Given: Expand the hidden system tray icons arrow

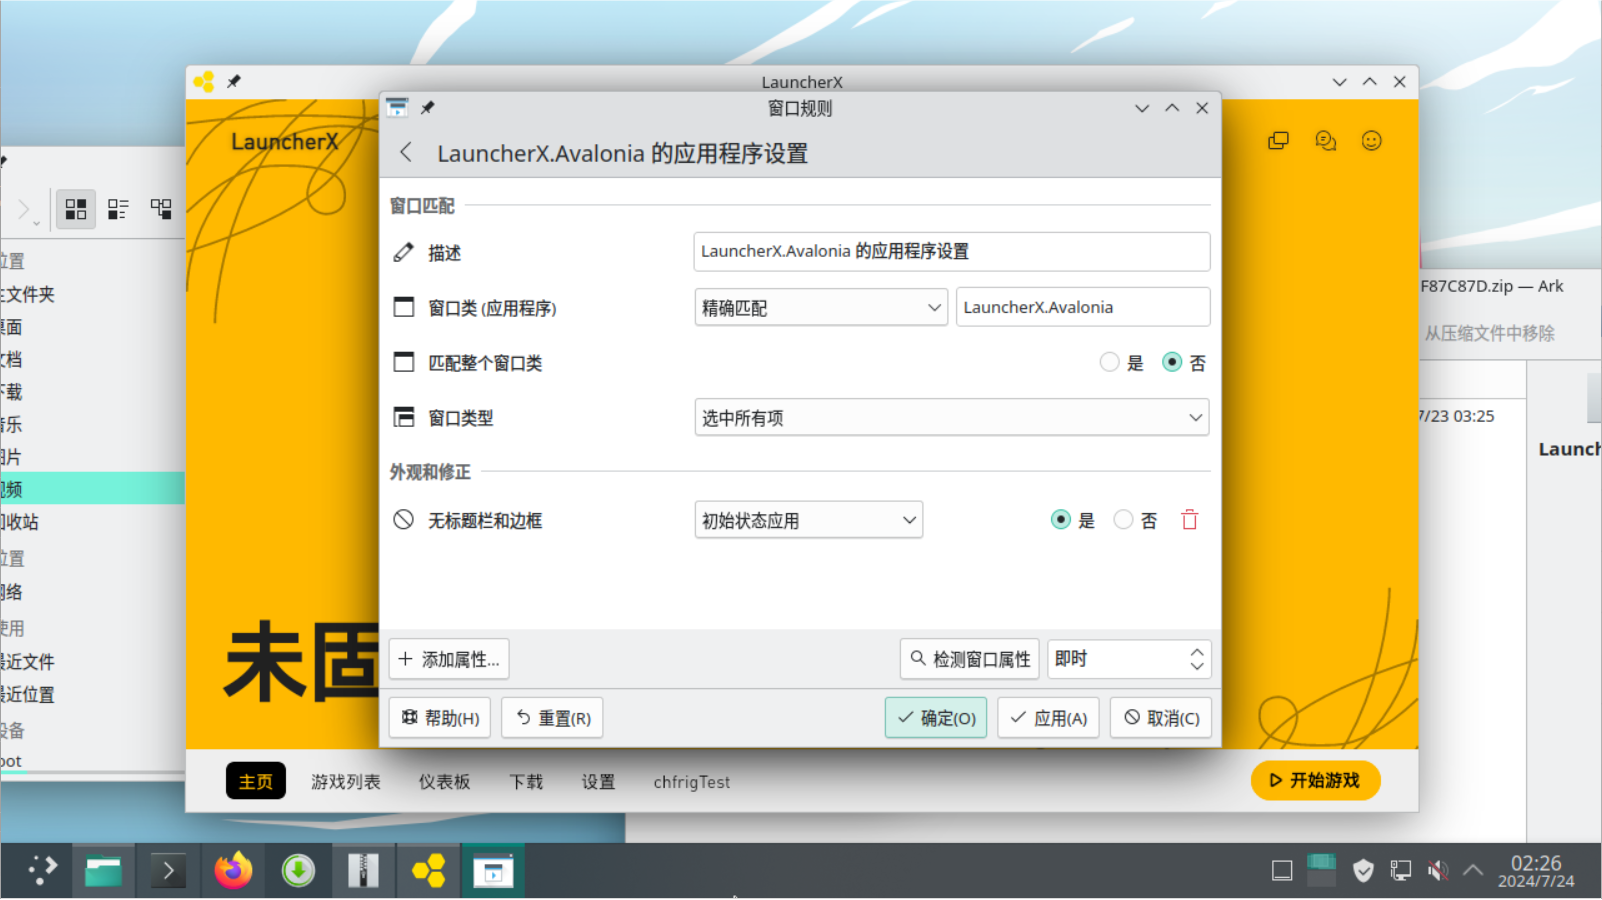Looking at the screenshot, I should pyautogui.click(x=1473, y=871).
